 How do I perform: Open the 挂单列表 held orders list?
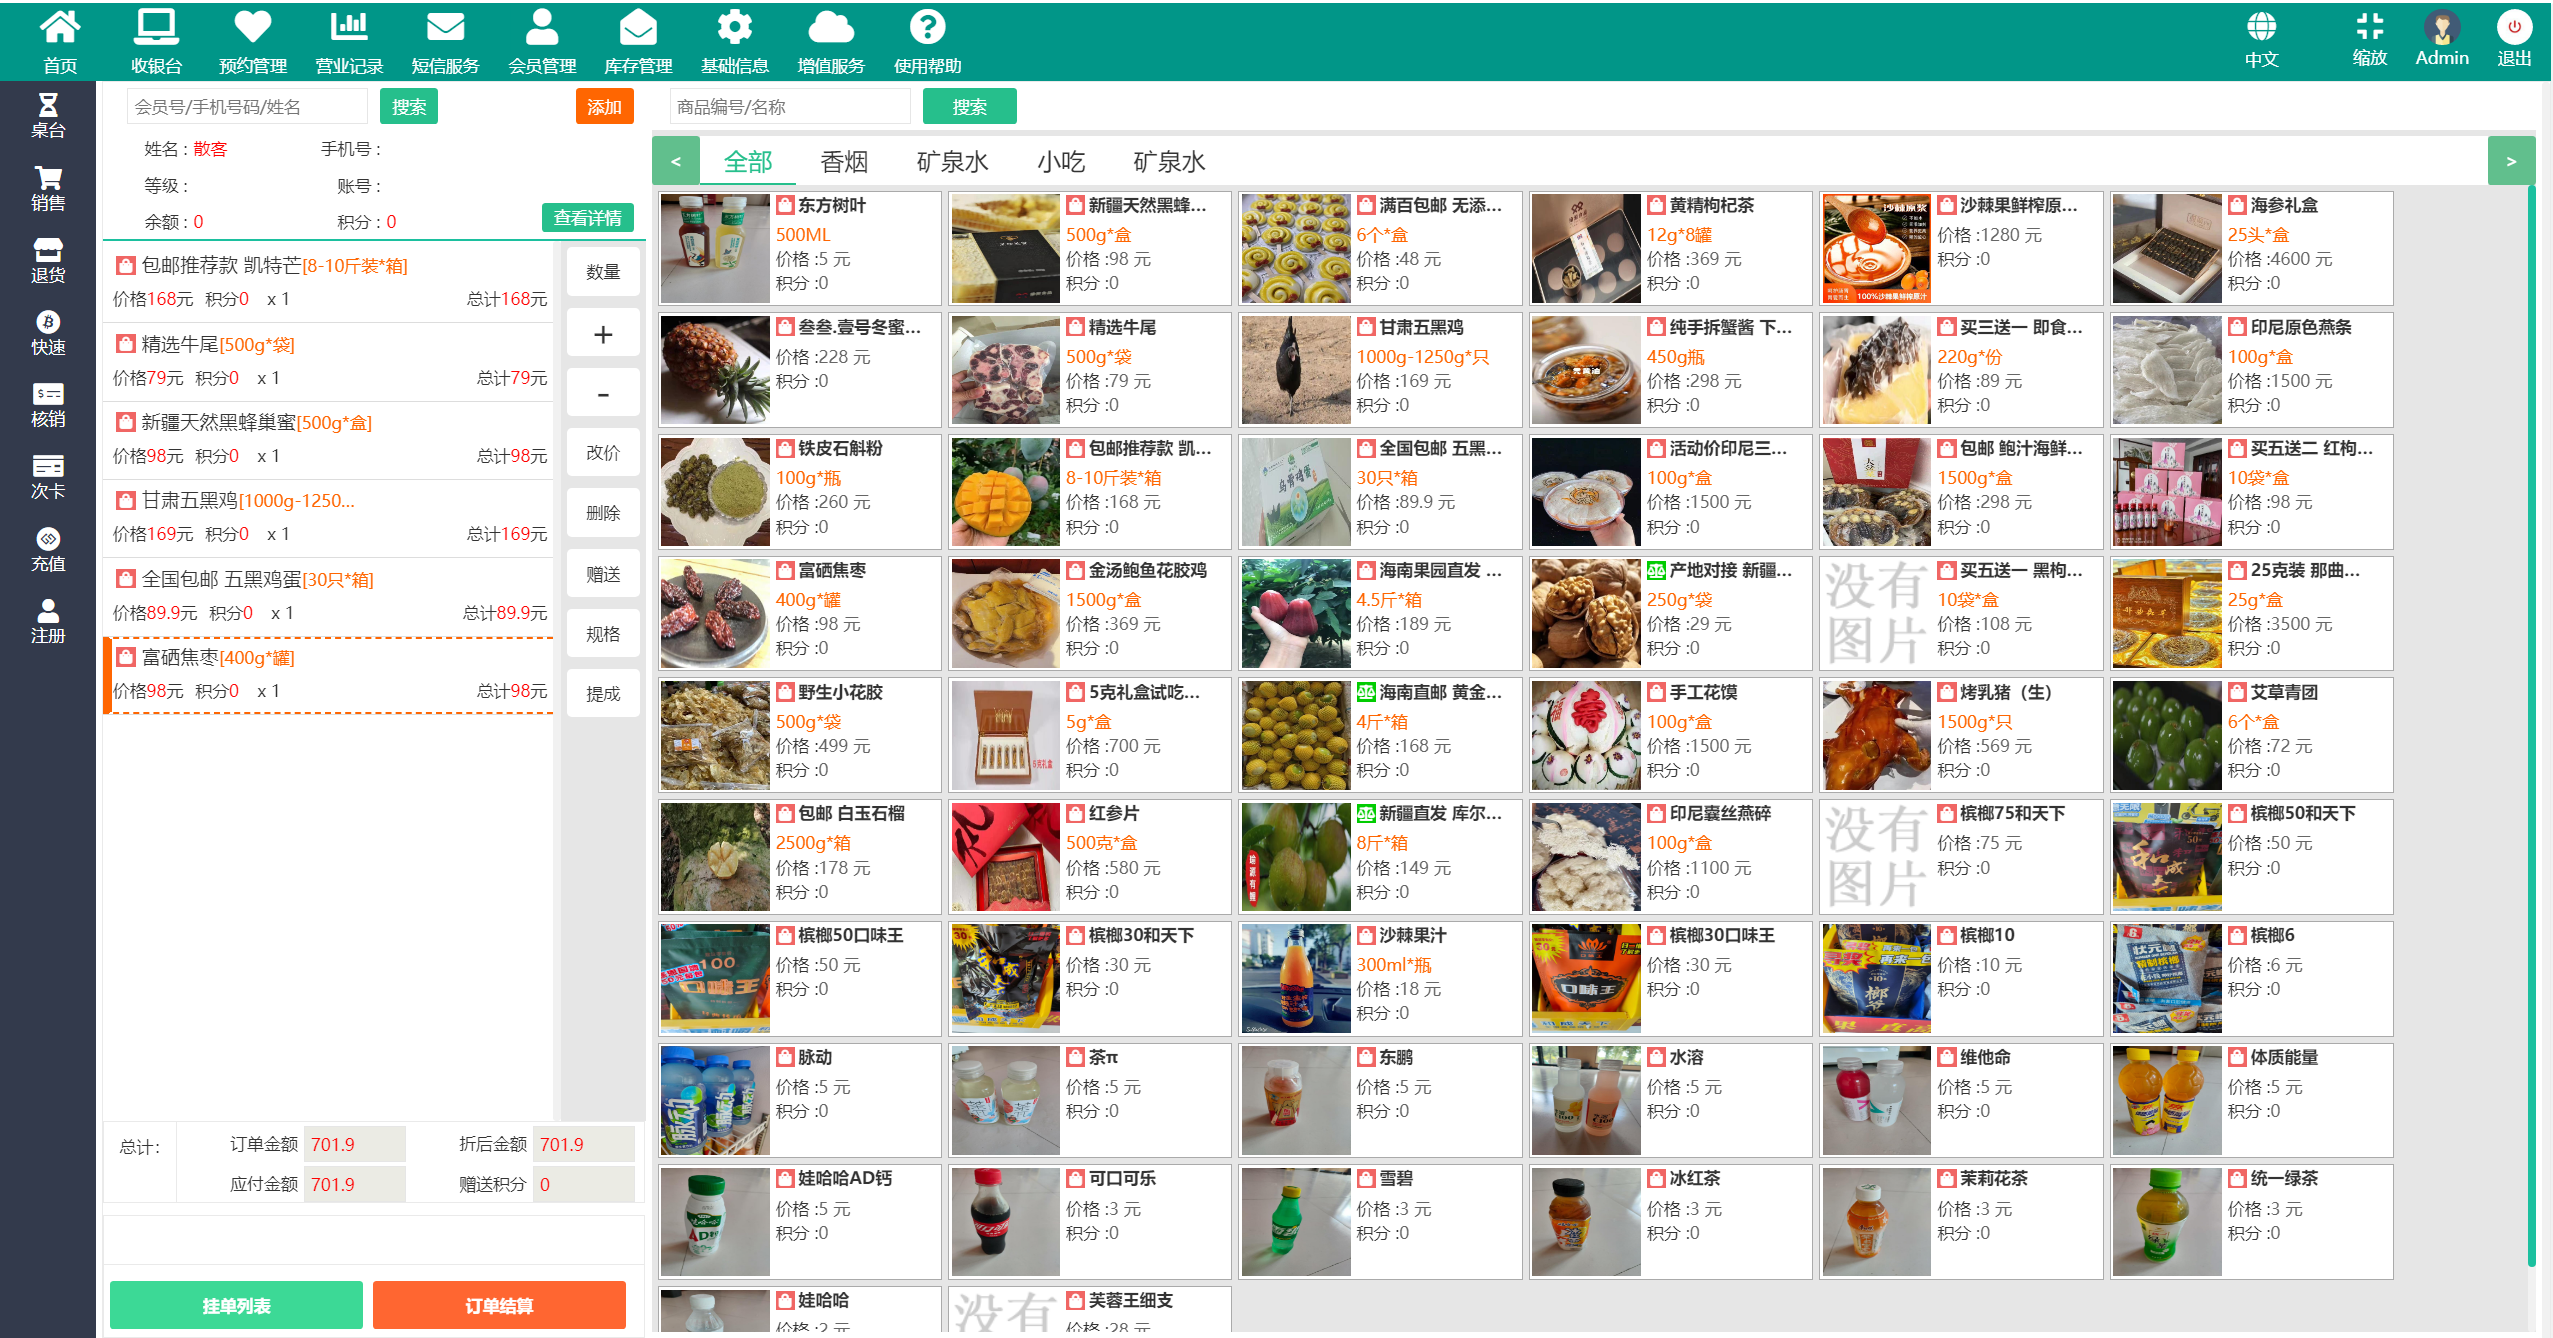(x=235, y=1305)
